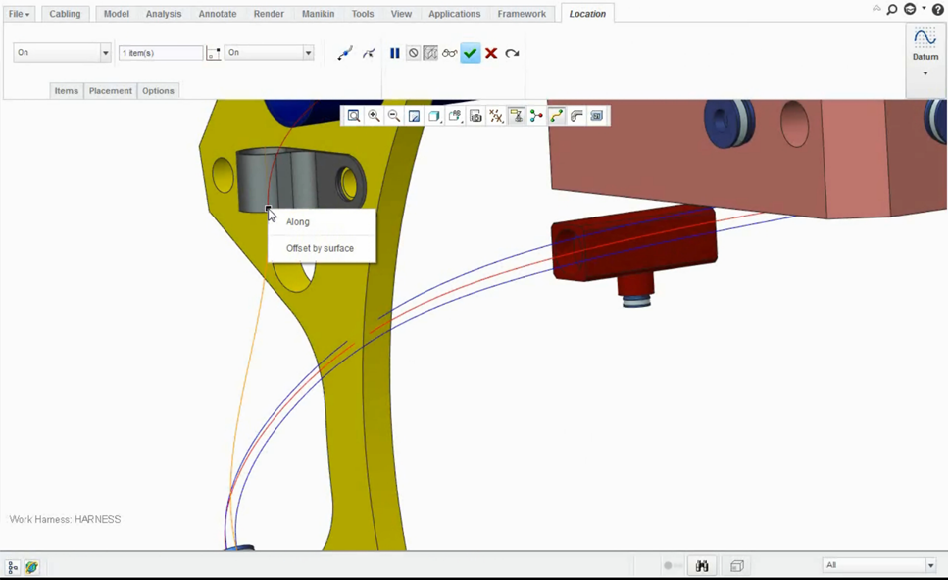Select the active Location tab

(587, 14)
